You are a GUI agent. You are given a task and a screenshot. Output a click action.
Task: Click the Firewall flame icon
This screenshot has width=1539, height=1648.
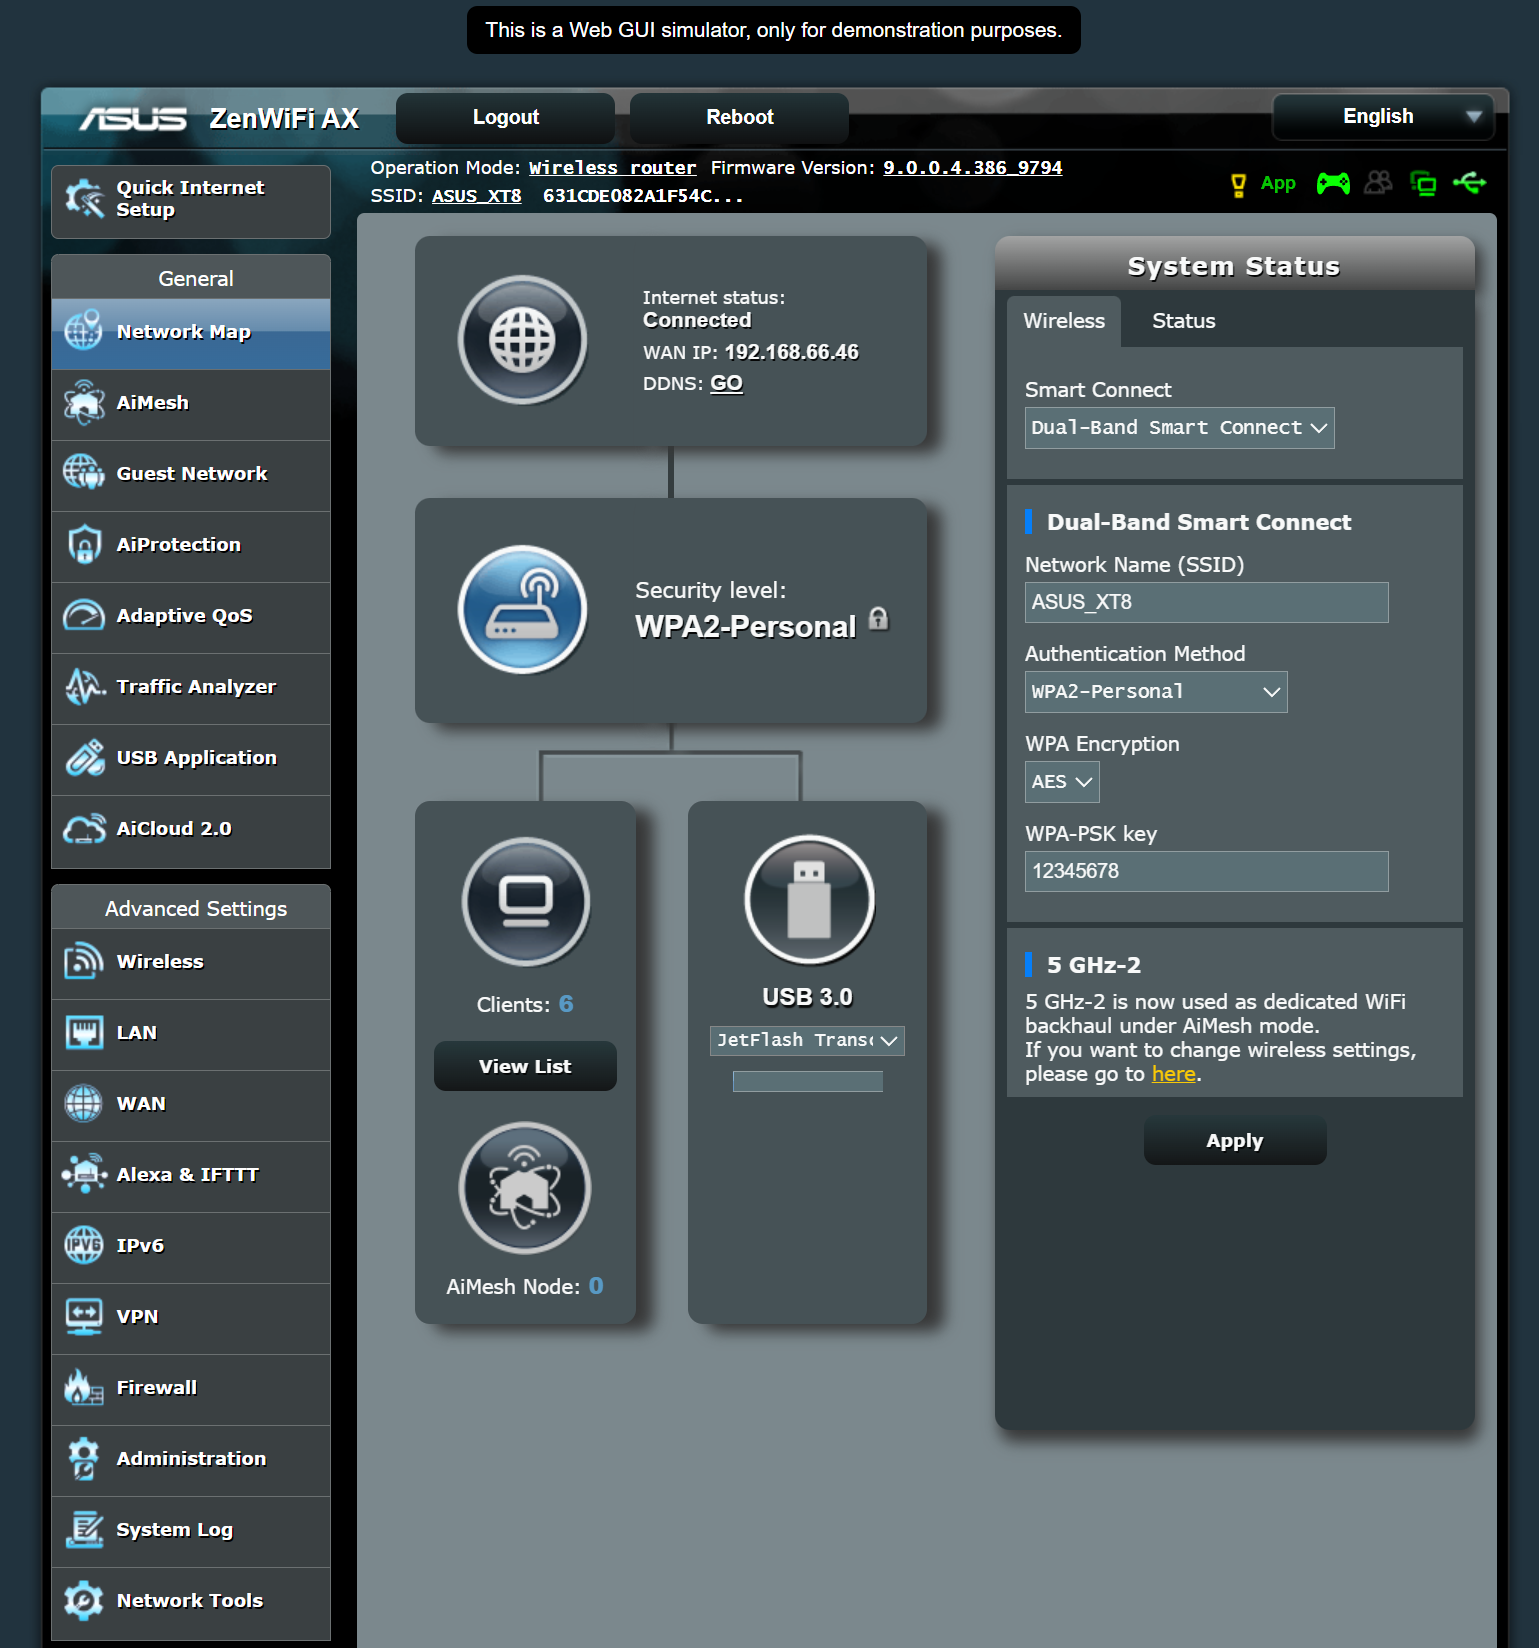(84, 1387)
